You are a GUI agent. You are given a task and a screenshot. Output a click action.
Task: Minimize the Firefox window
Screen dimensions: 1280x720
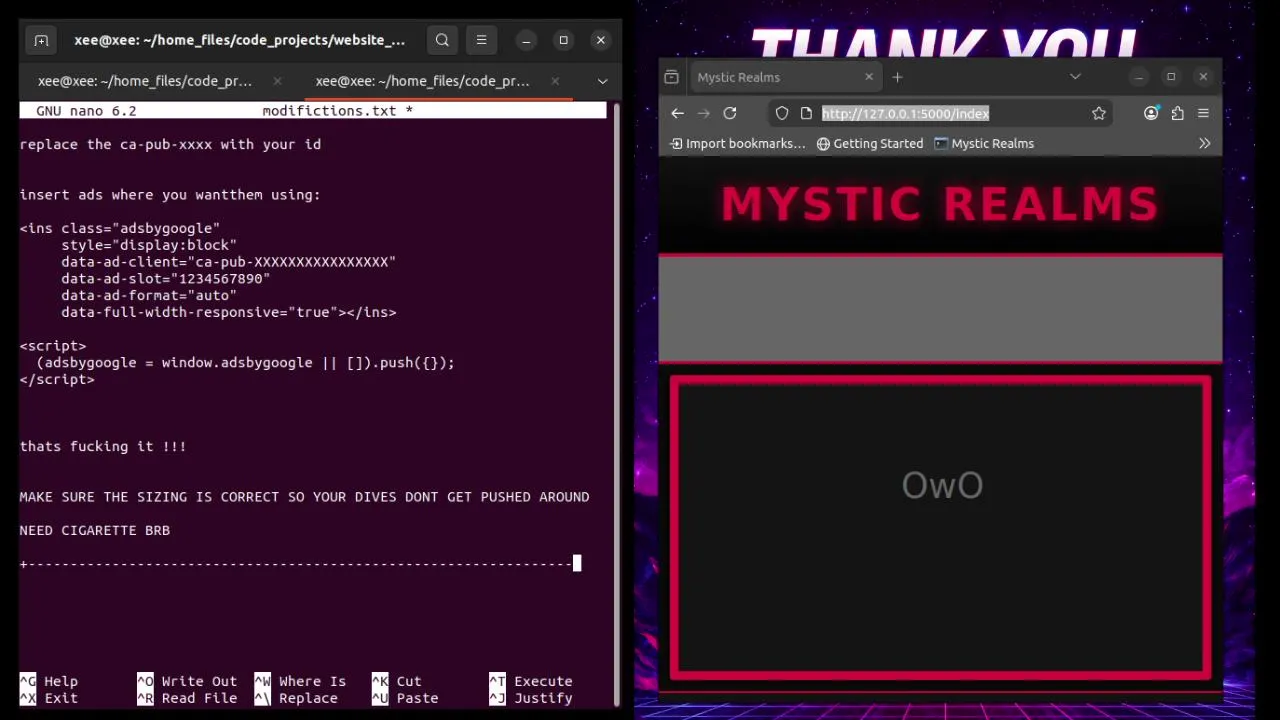point(1139,77)
